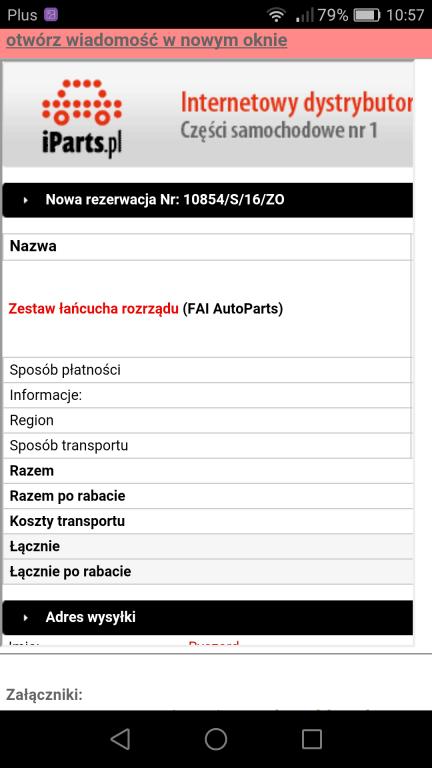Expand the Adres wysyłki arrow

(x=26, y=618)
